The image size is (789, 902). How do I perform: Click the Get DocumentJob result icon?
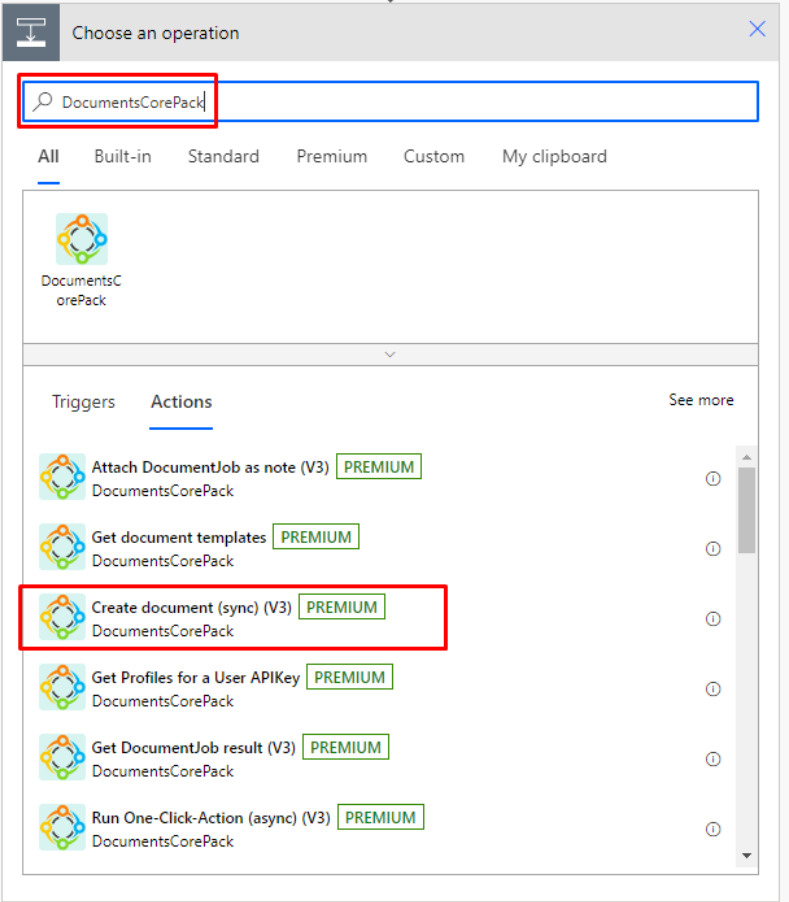(x=62, y=758)
